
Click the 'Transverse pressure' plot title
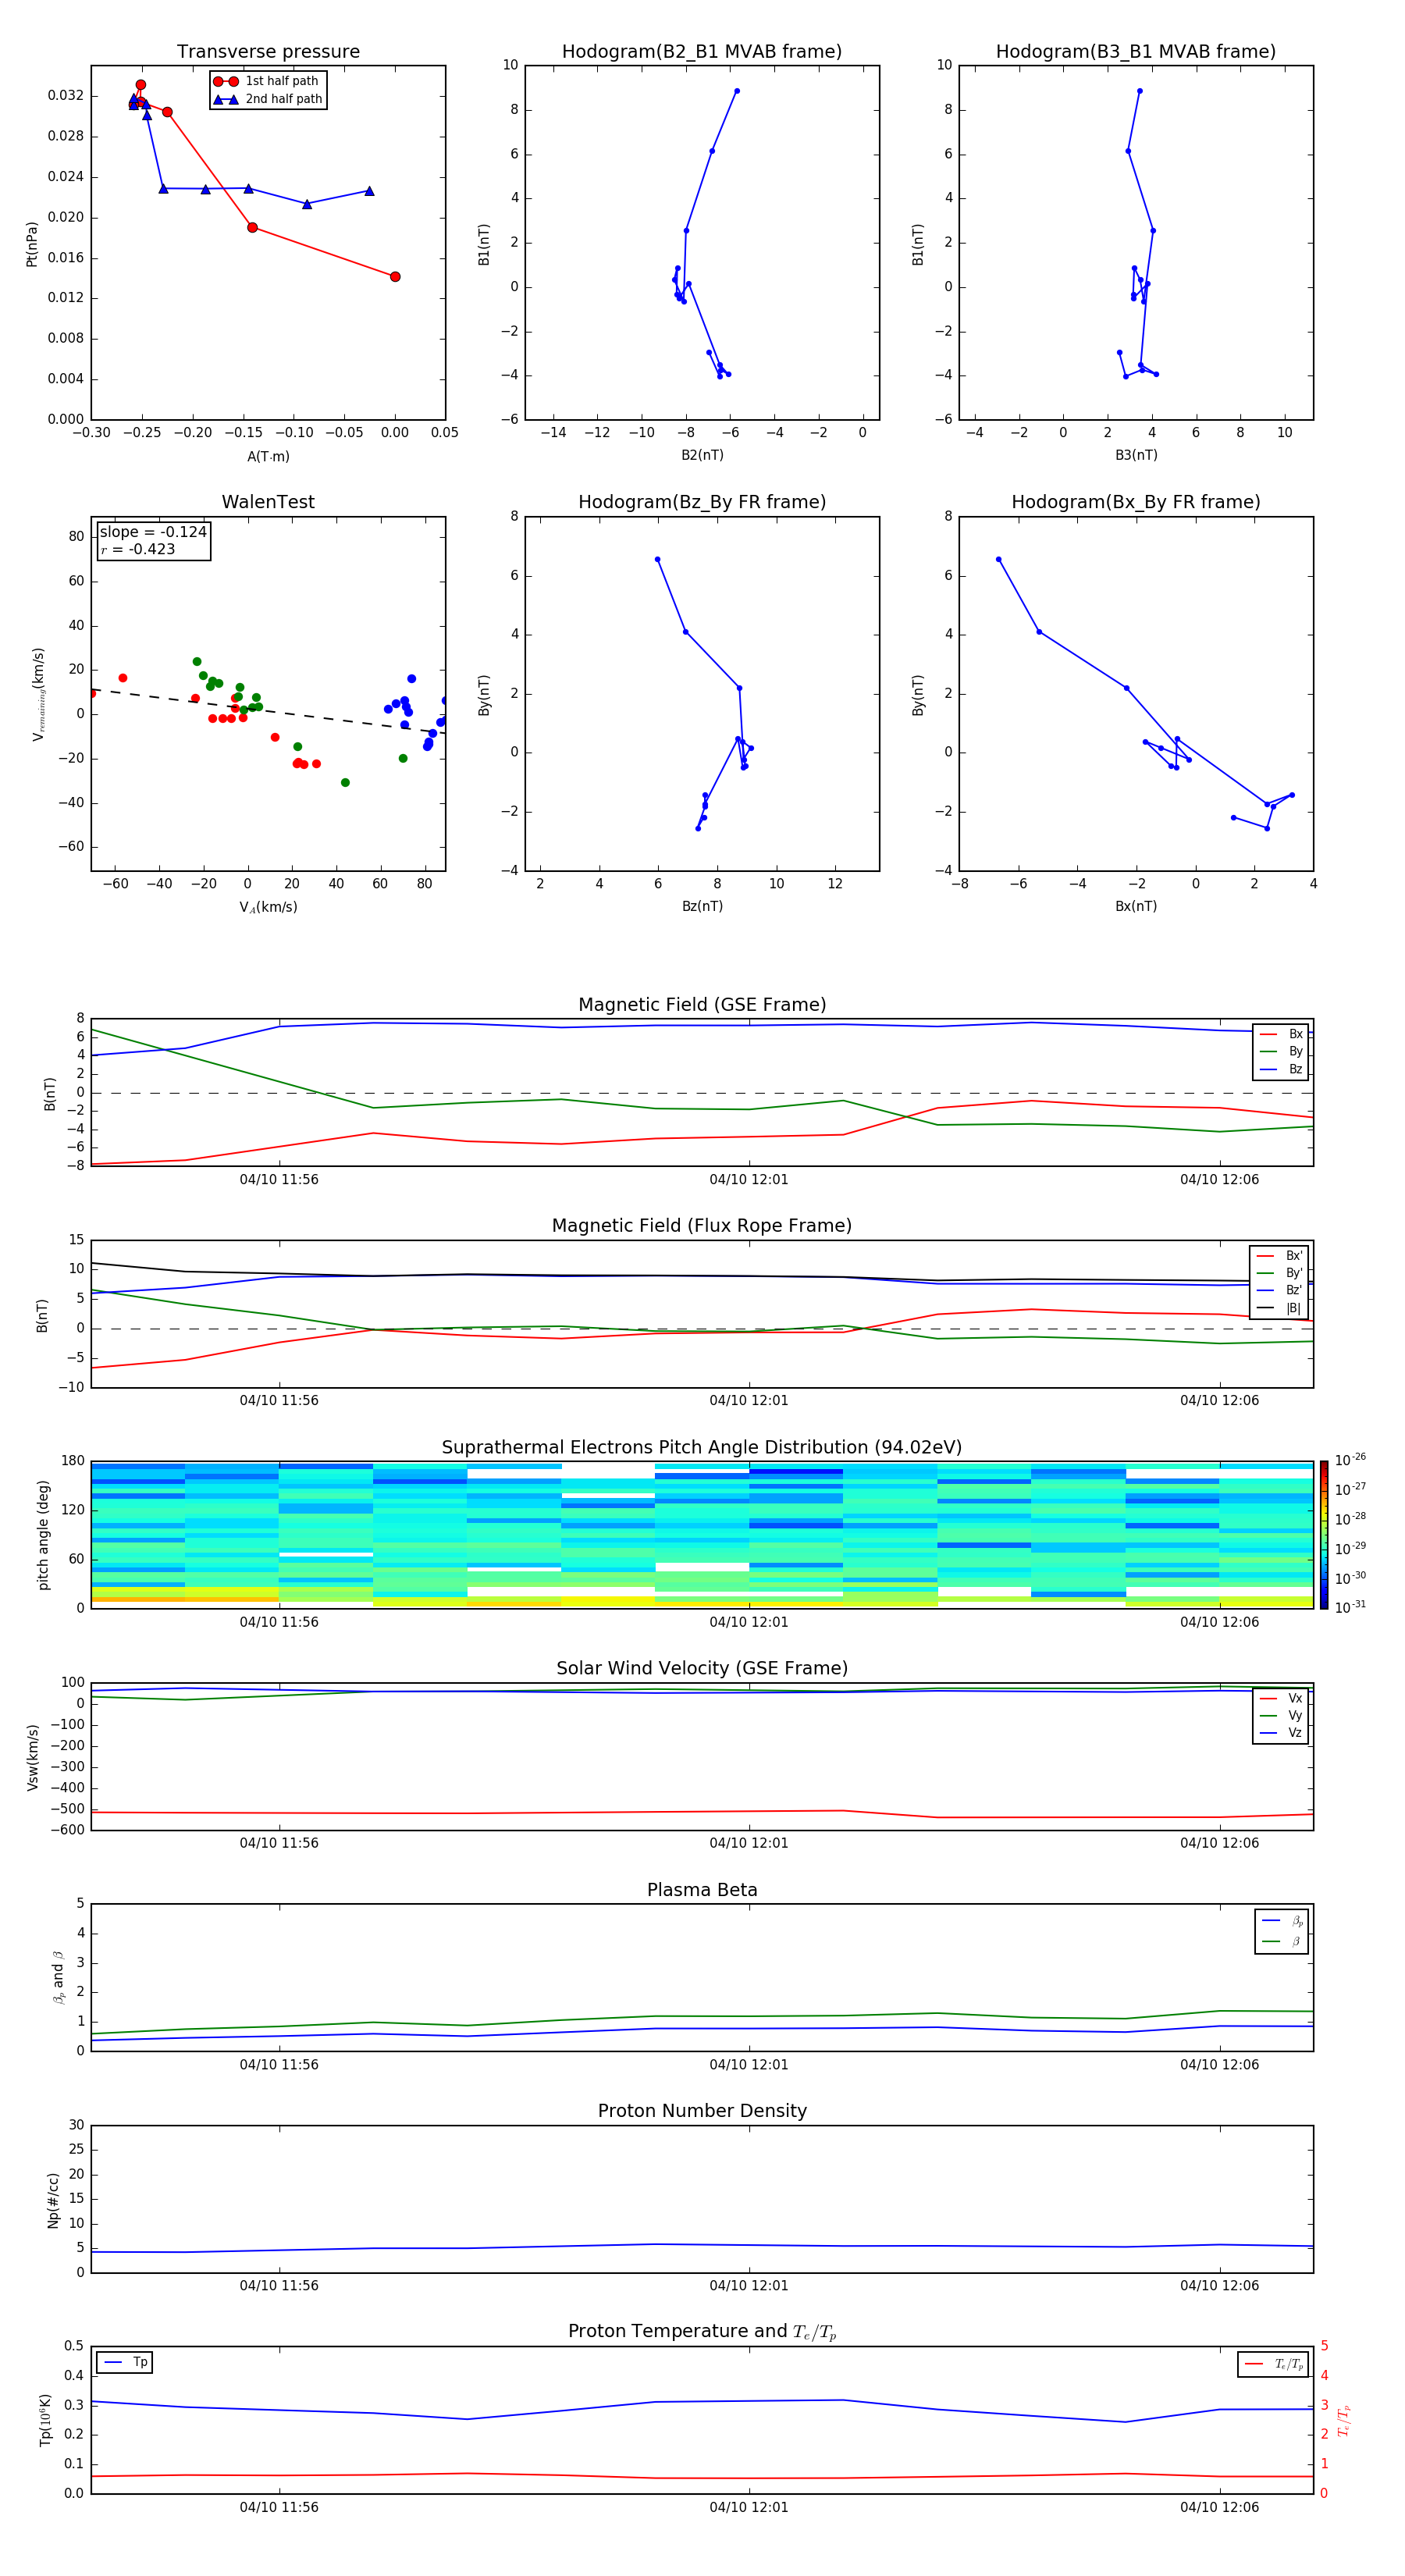click(x=268, y=52)
